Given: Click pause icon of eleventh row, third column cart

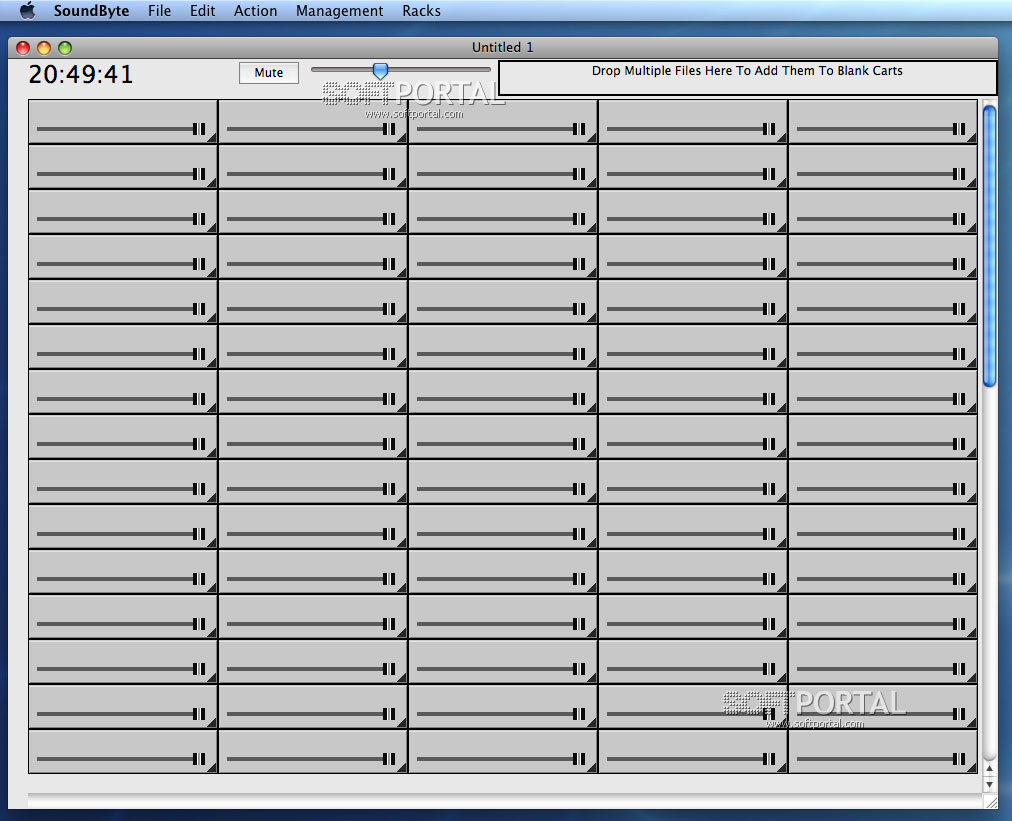Looking at the screenshot, I should pos(579,579).
